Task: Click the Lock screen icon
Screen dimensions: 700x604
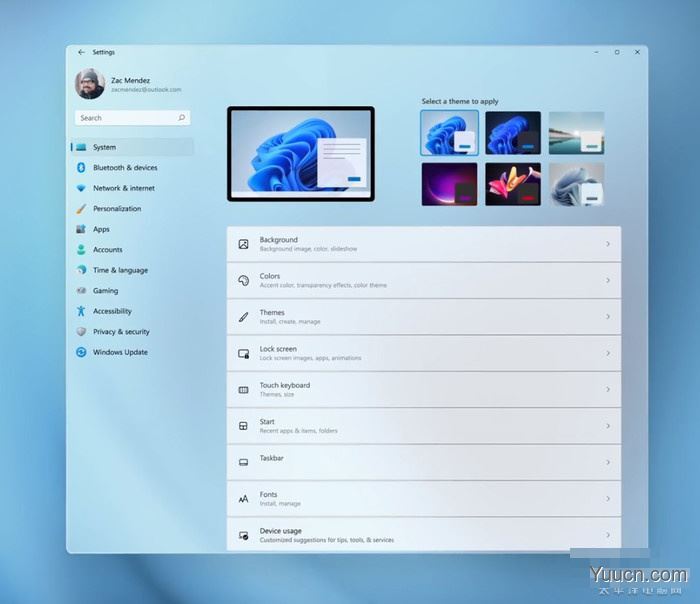Action: point(243,354)
